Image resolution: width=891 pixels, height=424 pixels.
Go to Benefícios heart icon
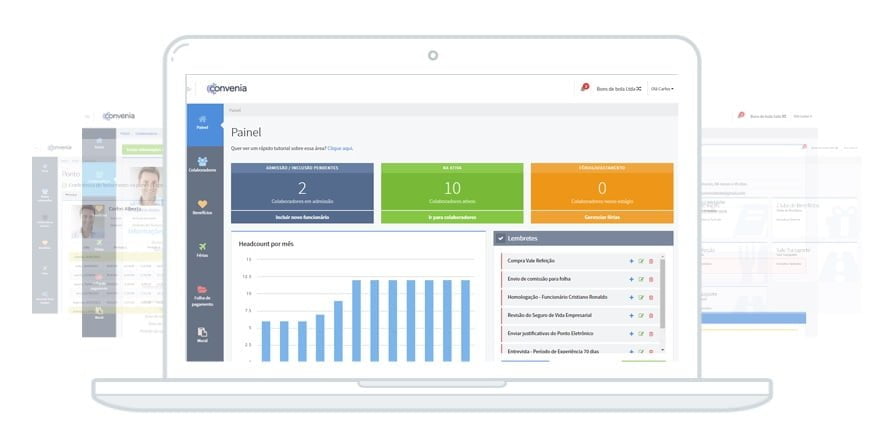tap(203, 207)
